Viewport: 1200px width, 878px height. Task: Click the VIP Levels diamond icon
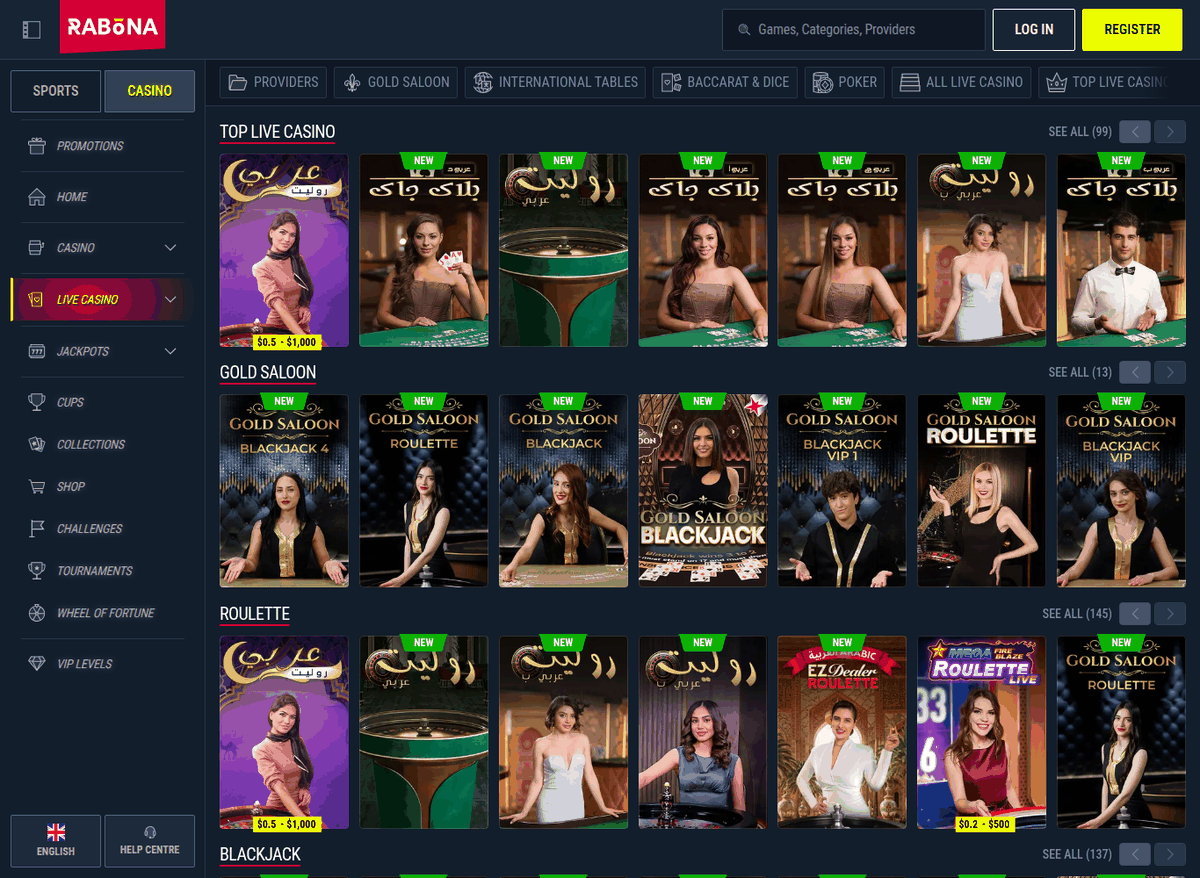coord(37,664)
